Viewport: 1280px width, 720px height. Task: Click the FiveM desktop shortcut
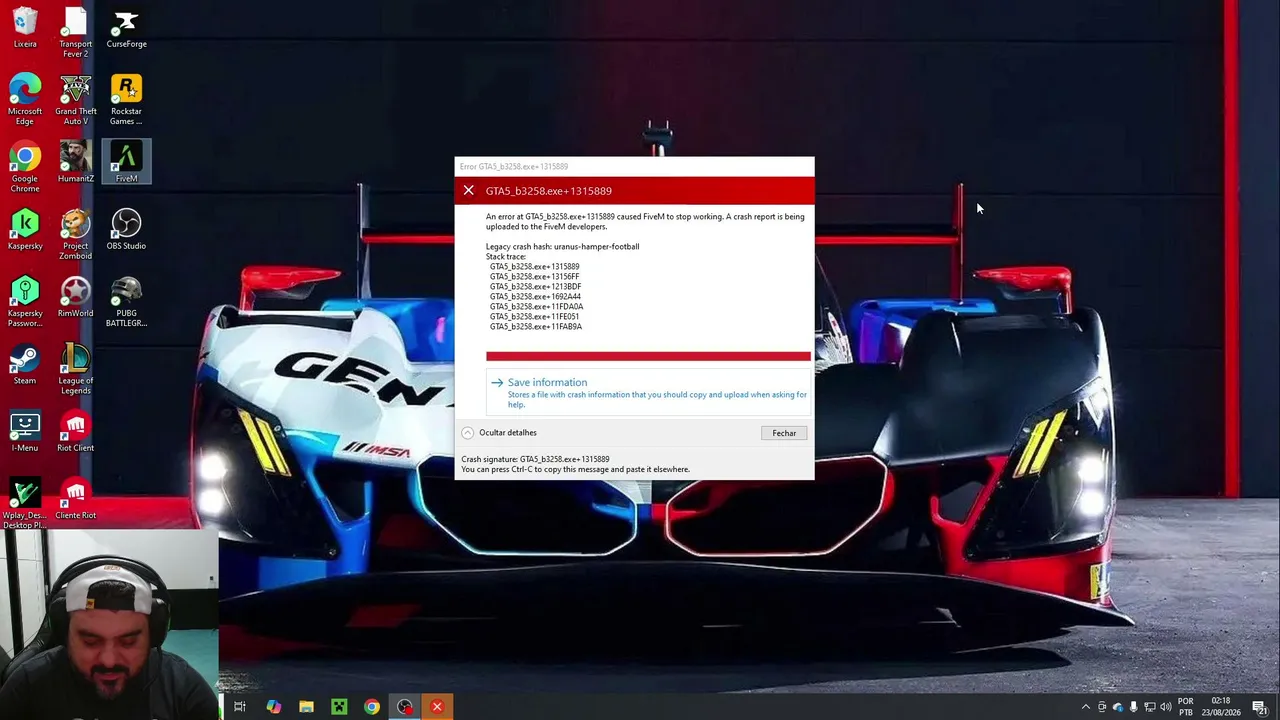(126, 162)
